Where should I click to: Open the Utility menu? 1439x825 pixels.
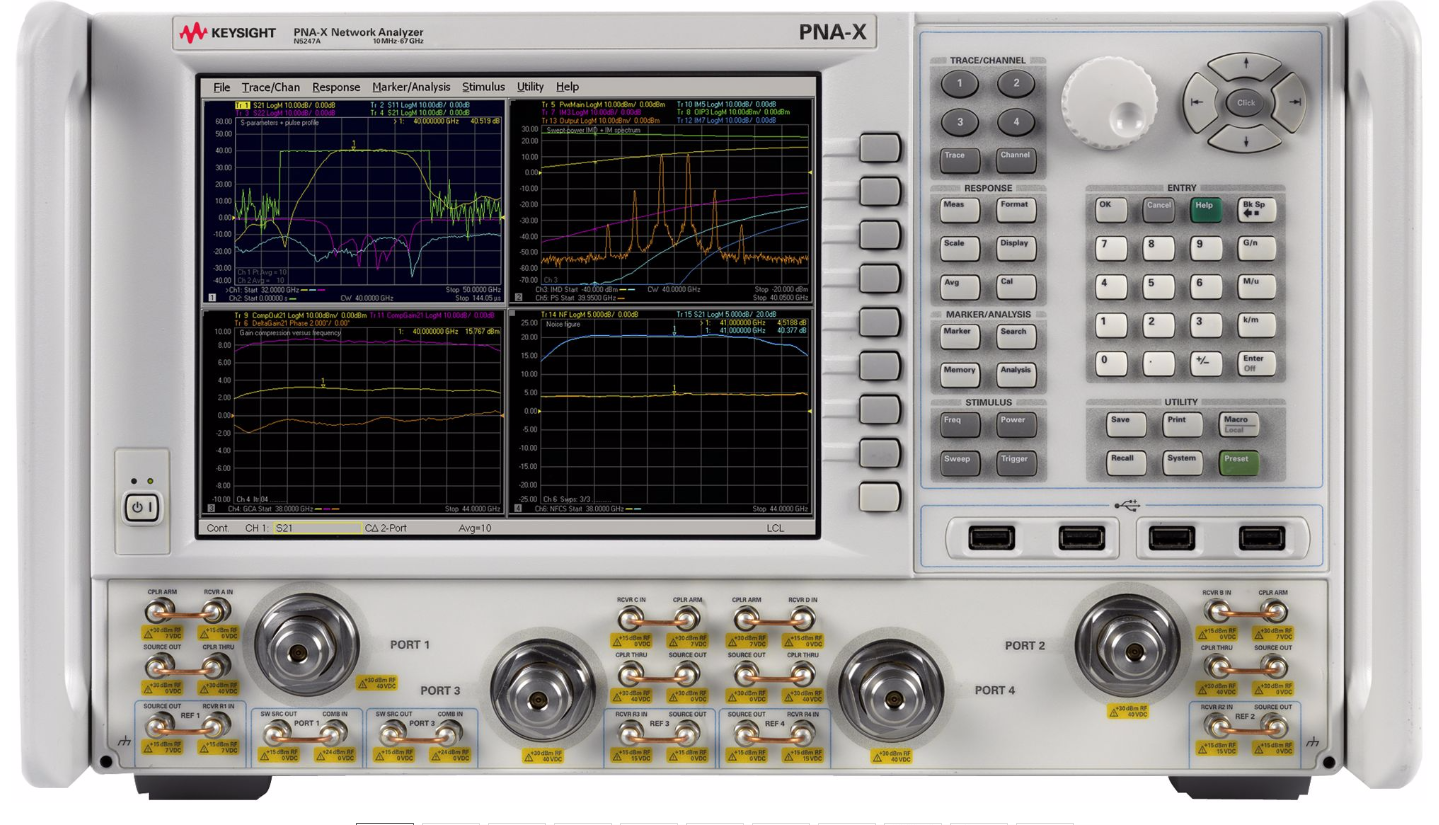530,87
